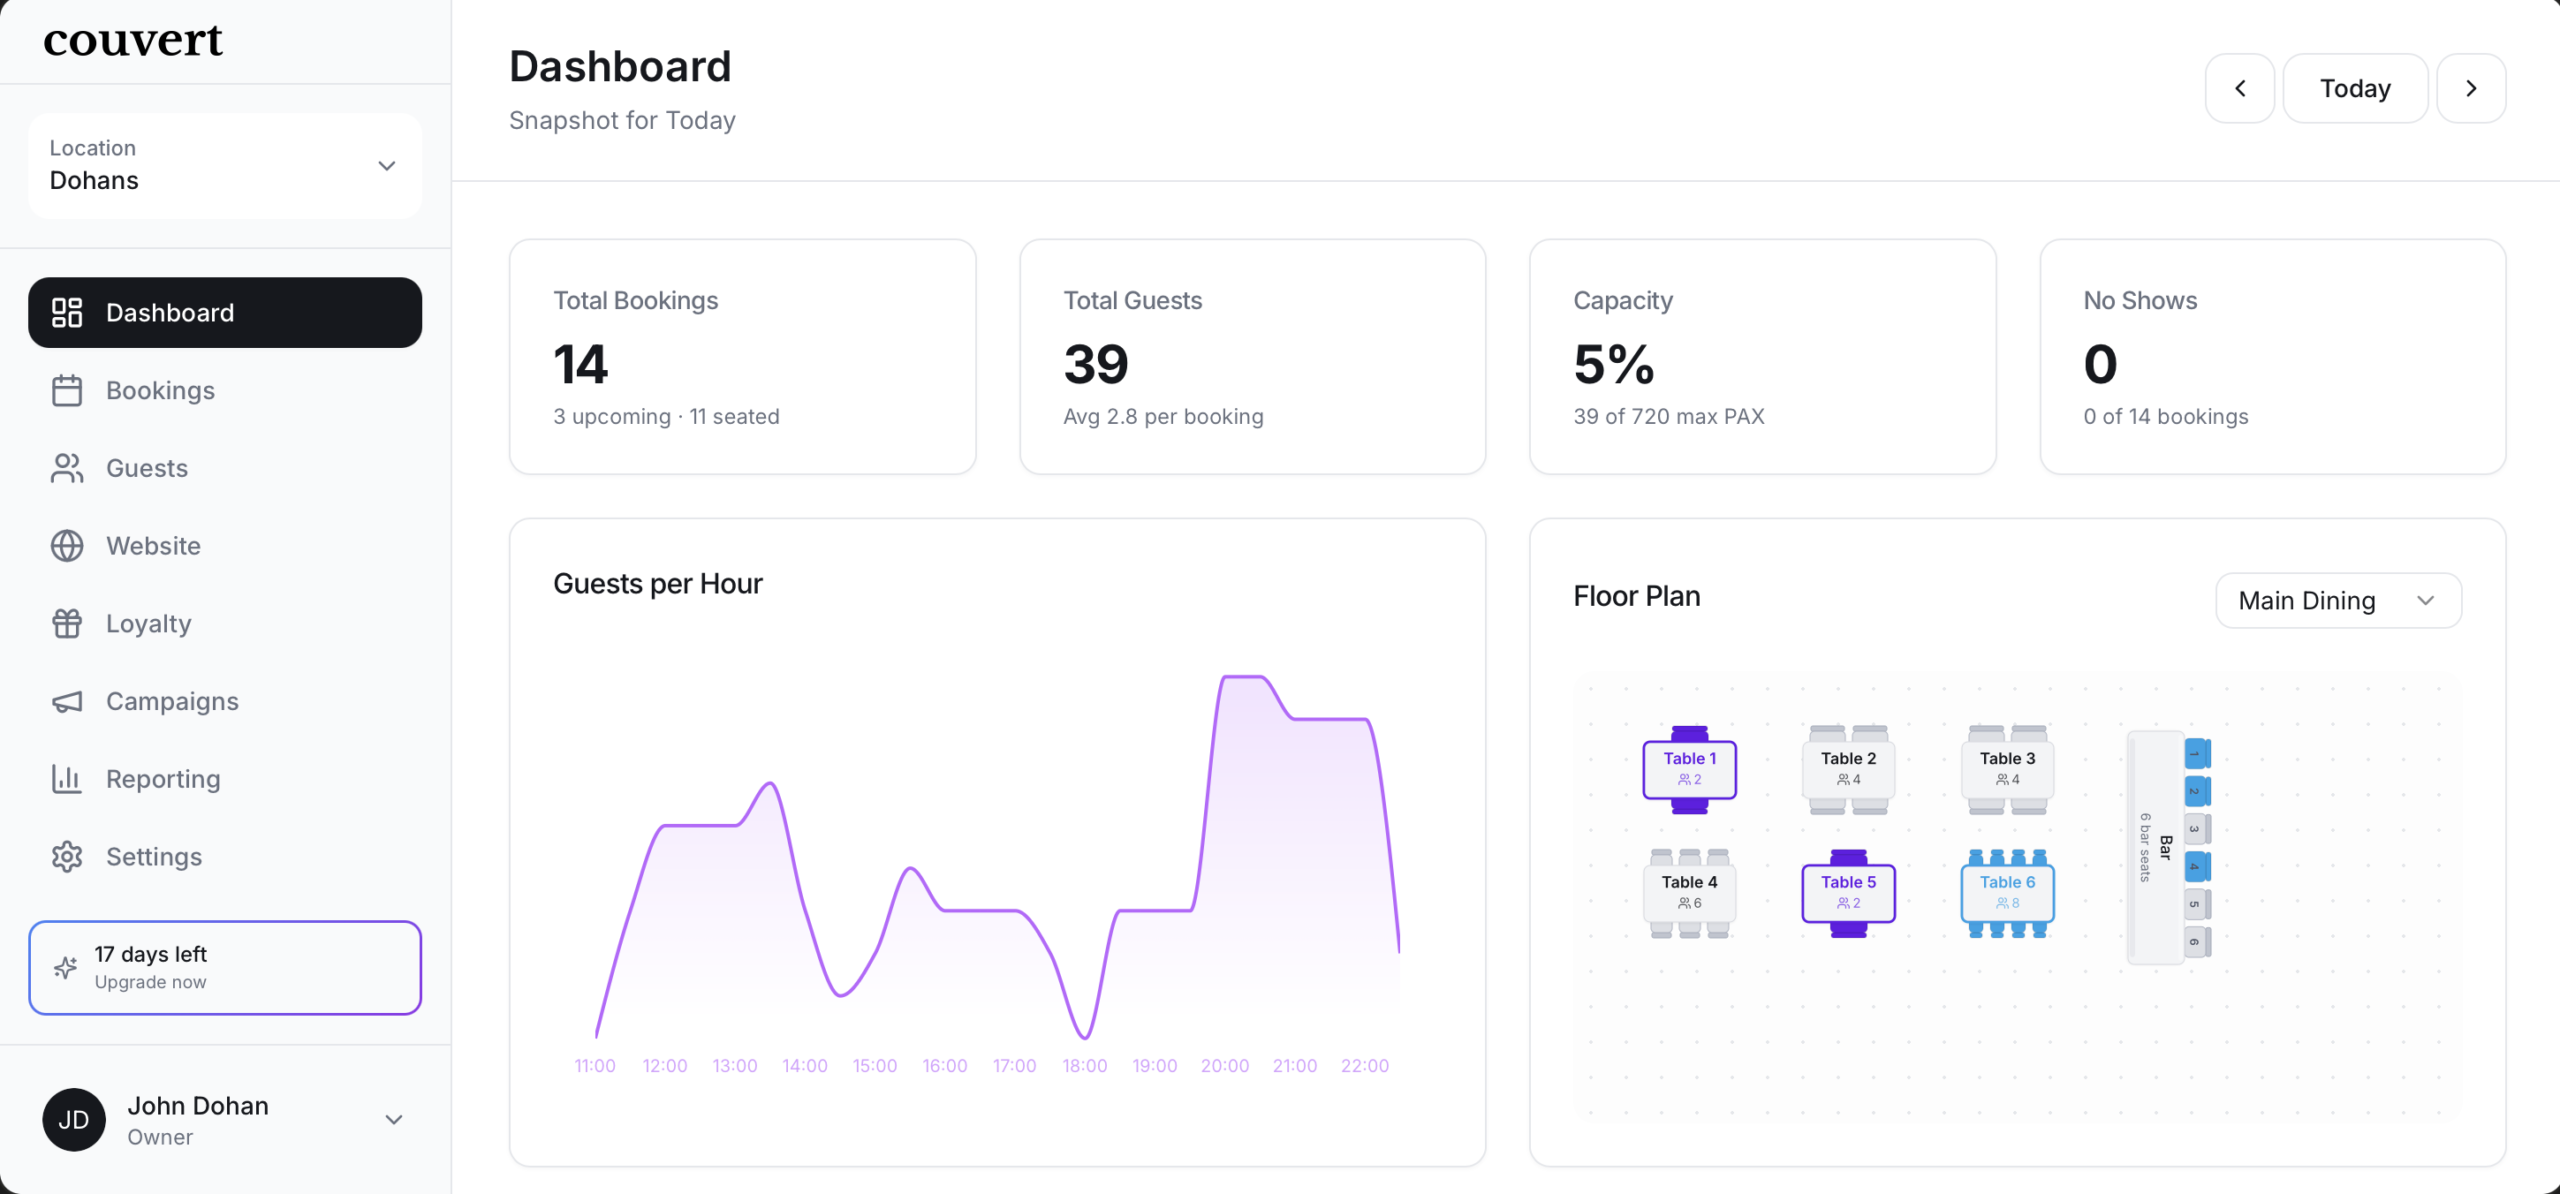Open the Main Dining floor plan dropdown
The height and width of the screenshot is (1194, 2560).
click(2337, 600)
